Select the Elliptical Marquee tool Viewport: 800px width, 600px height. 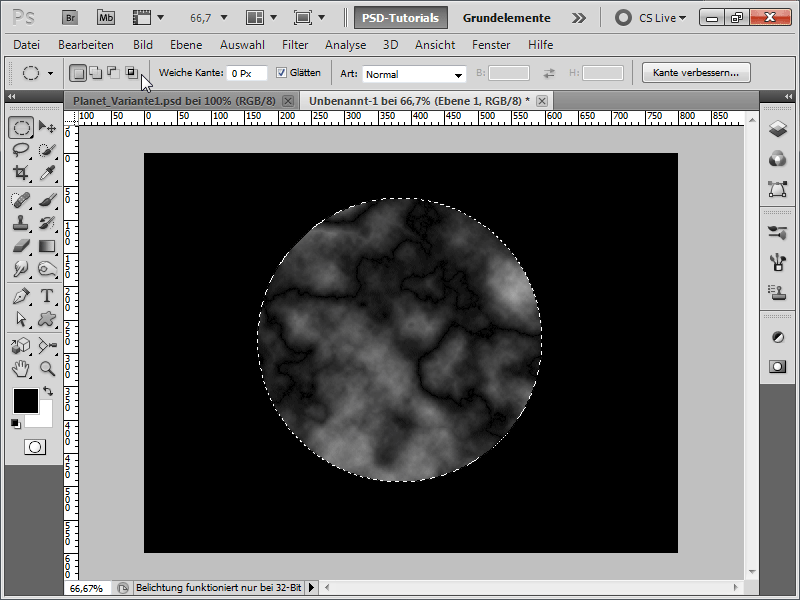point(21,127)
